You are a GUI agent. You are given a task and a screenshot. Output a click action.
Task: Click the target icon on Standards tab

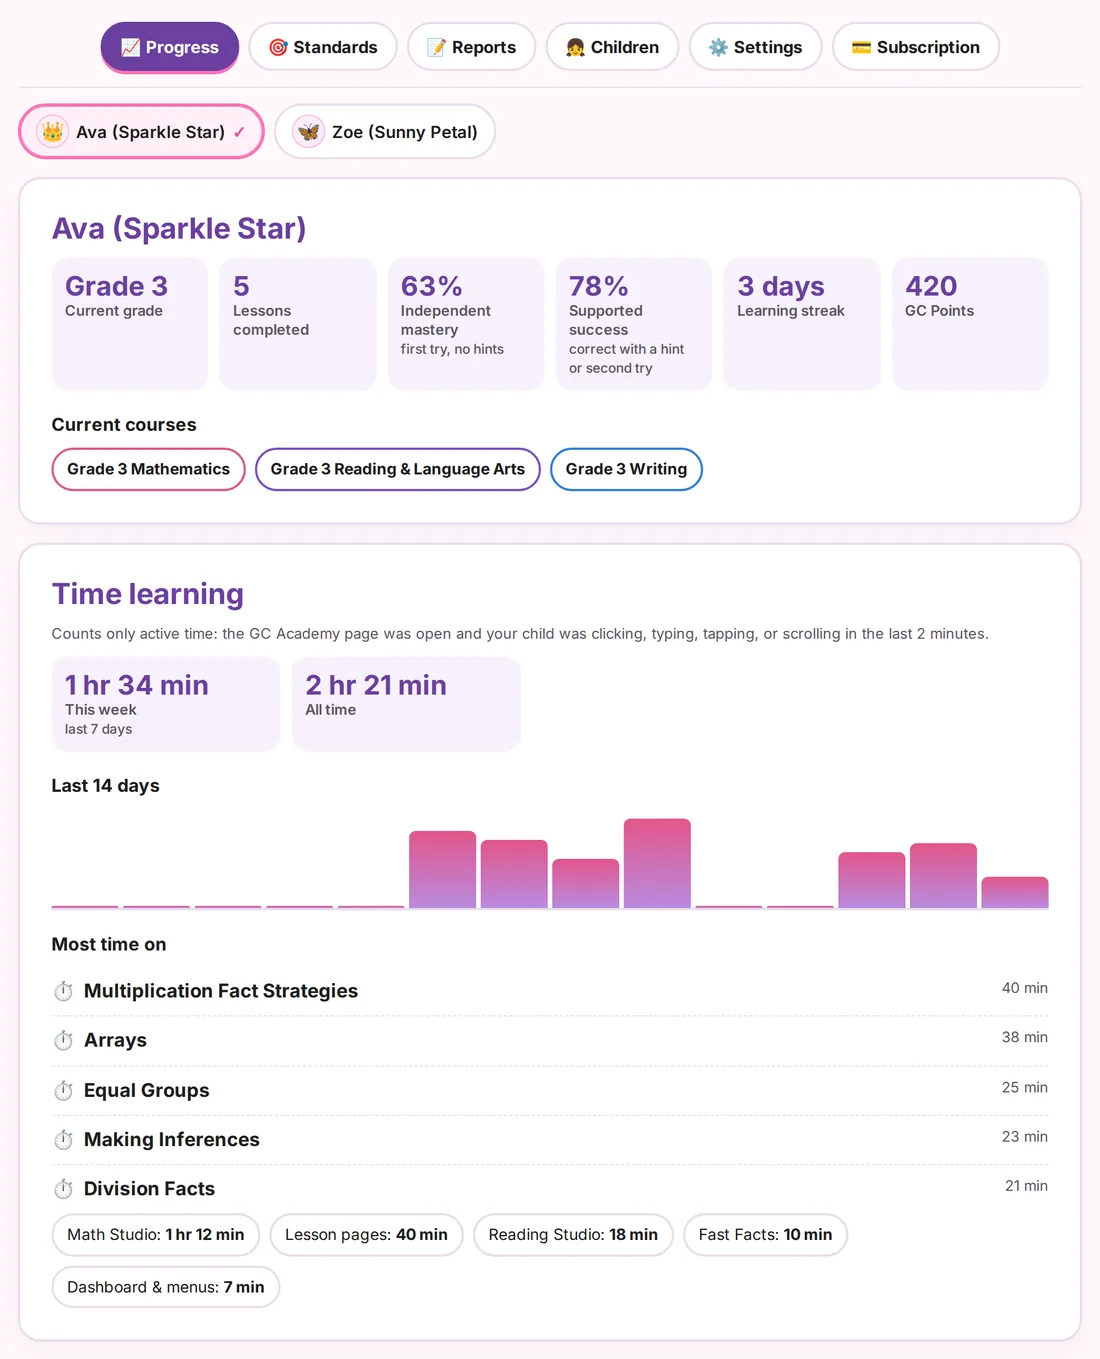point(278,47)
